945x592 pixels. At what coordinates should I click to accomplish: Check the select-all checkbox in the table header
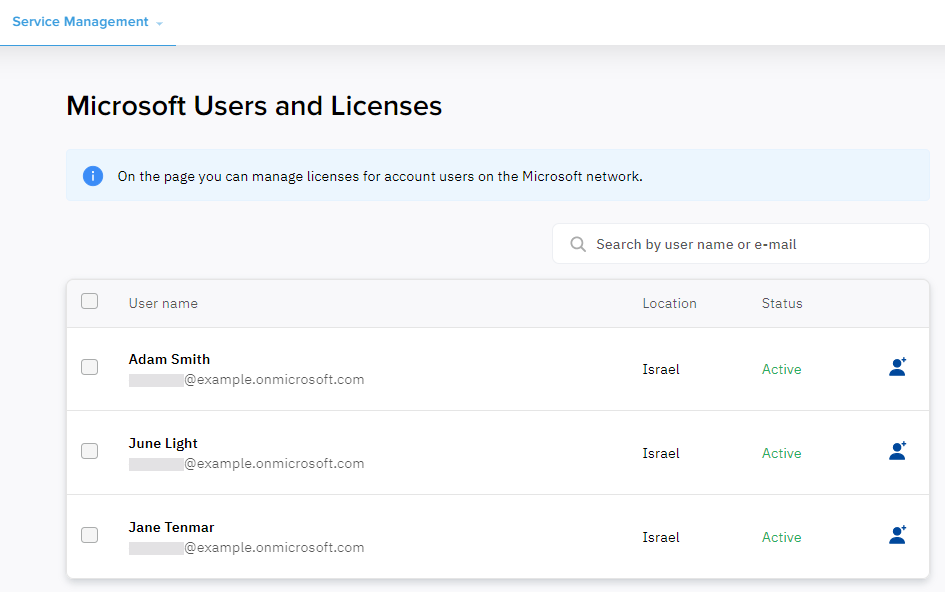pyautogui.click(x=89, y=301)
